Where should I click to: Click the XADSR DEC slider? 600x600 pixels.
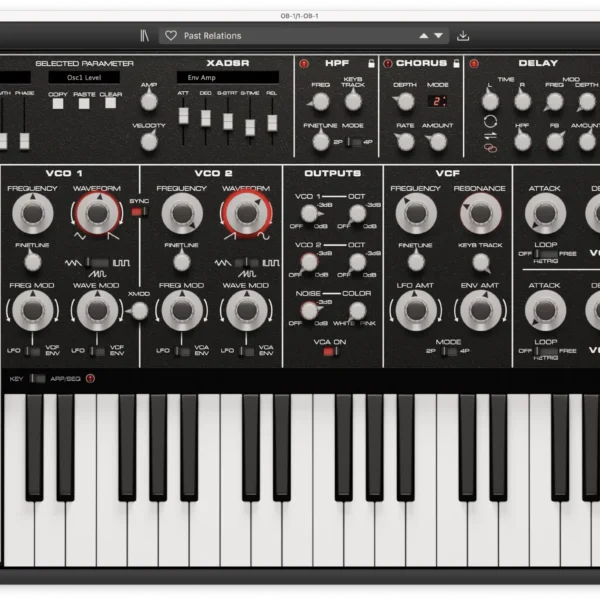pyautogui.click(x=205, y=118)
